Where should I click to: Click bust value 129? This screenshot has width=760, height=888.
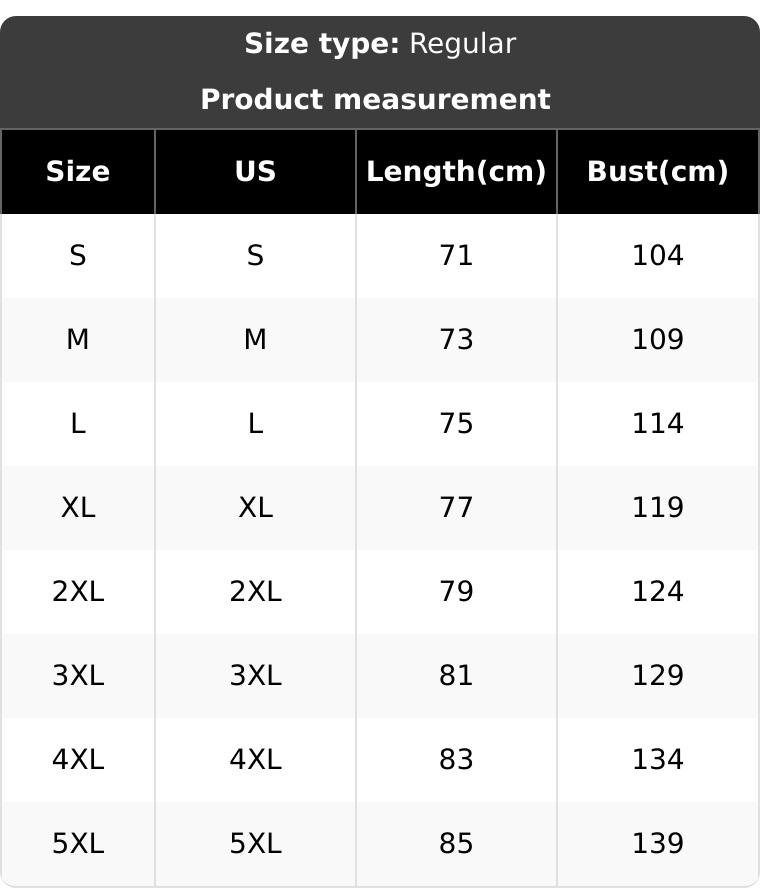[x=657, y=676]
